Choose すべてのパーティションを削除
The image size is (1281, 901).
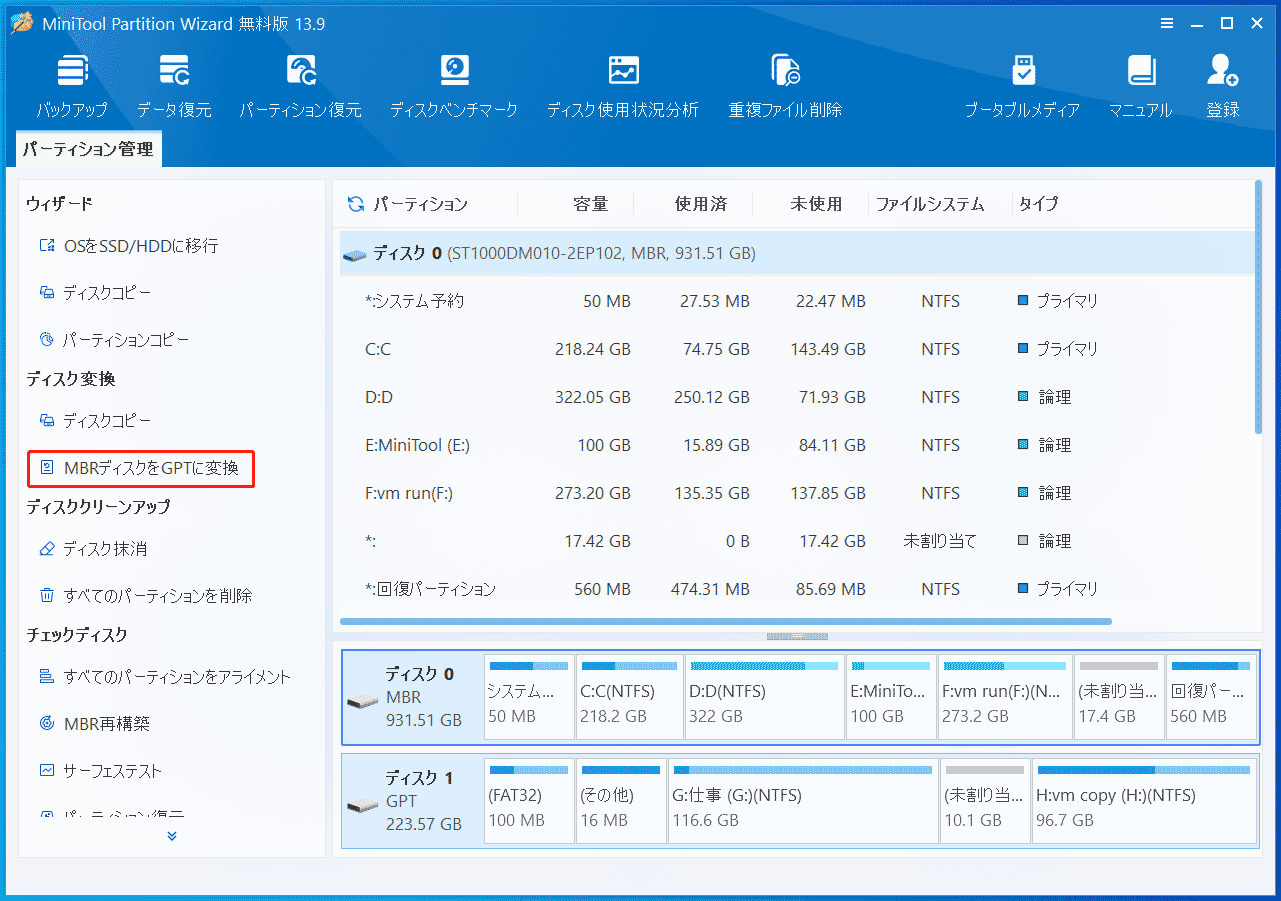click(145, 596)
